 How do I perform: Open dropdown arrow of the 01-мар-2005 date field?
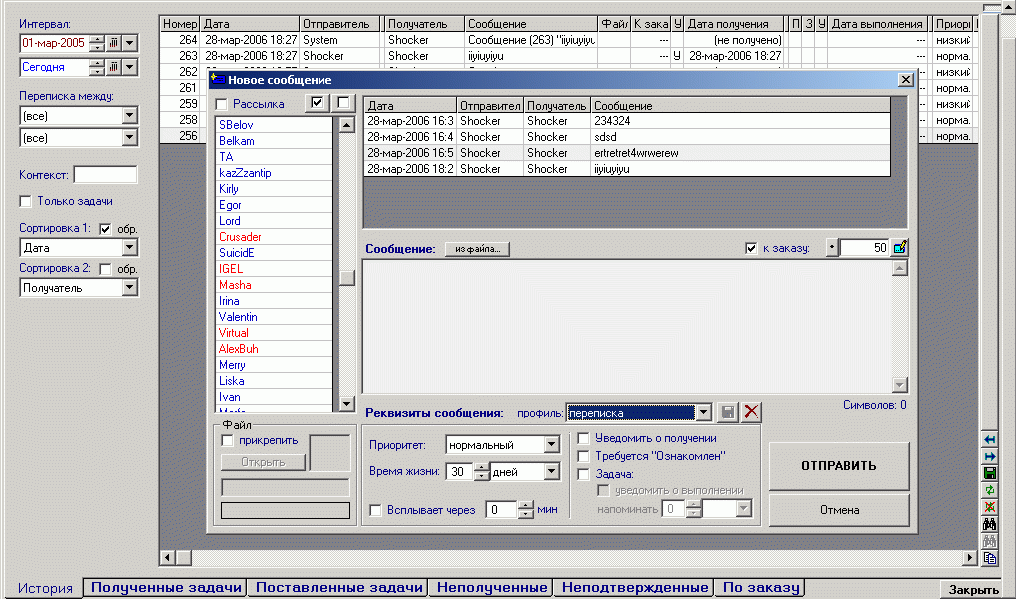[x=130, y=43]
